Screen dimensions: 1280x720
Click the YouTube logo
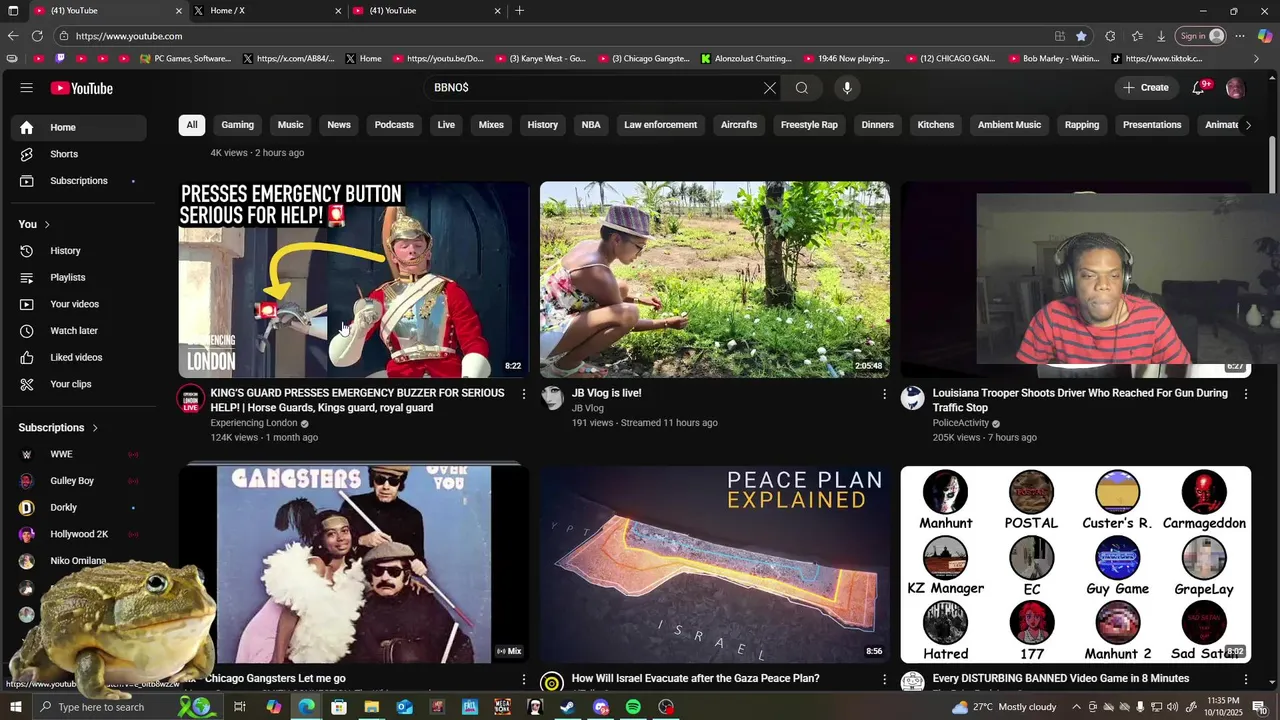tap(82, 88)
